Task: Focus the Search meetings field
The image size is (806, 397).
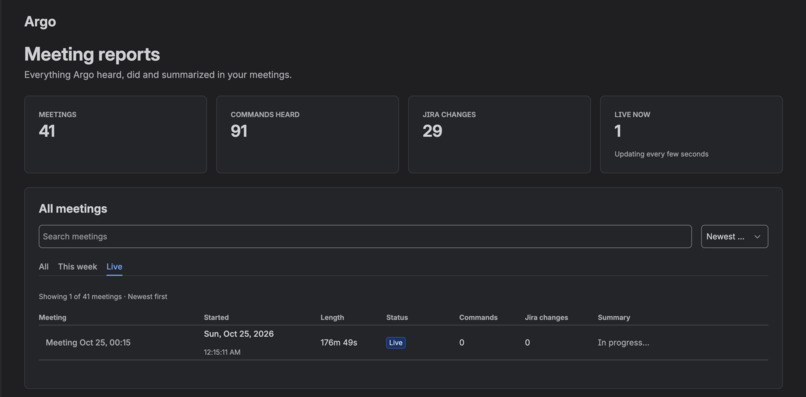Action: click(x=365, y=237)
